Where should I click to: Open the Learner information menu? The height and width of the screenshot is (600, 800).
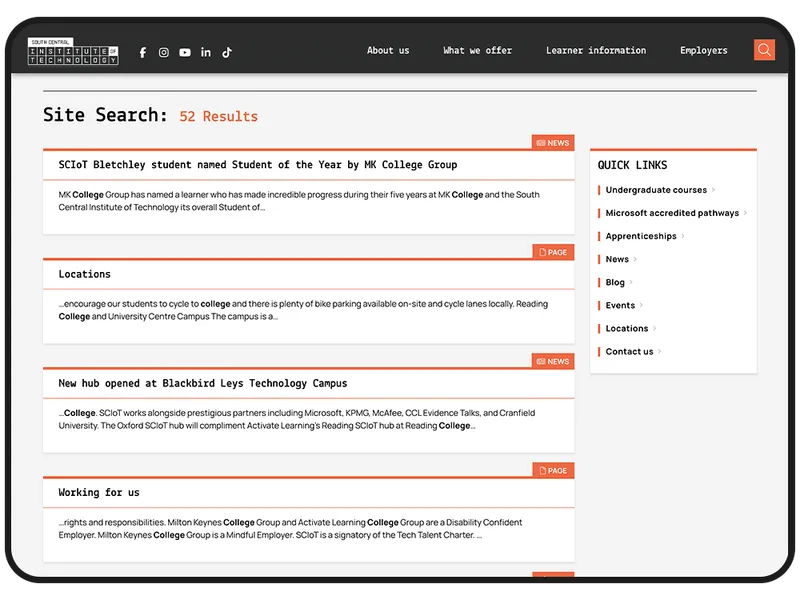click(596, 51)
